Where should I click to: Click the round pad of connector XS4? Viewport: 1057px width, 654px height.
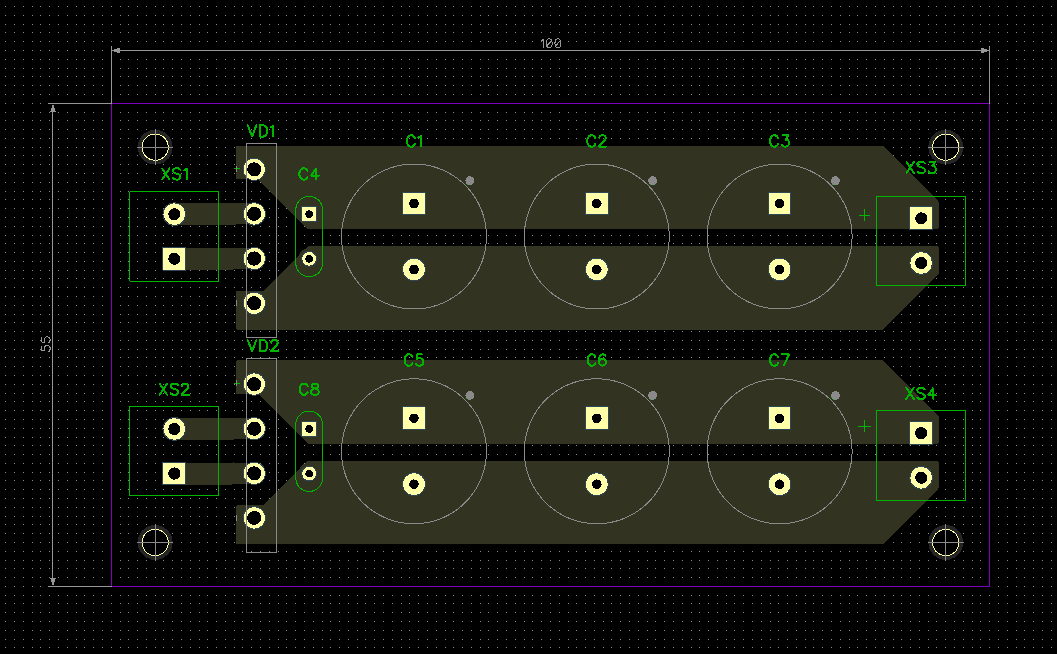coord(920,478)
